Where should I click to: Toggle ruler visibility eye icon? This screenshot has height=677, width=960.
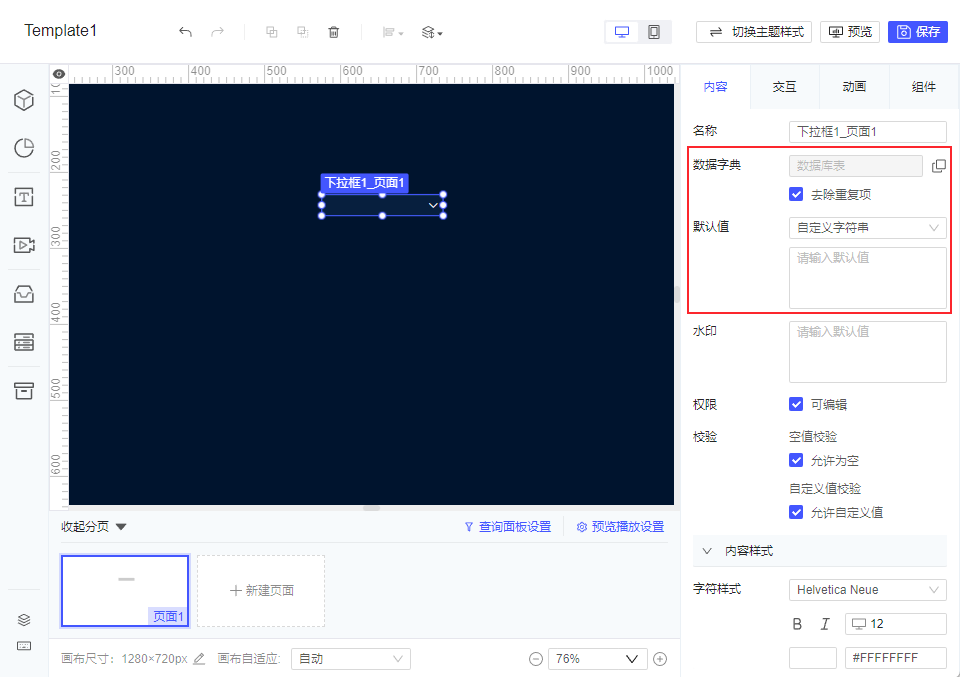(x=59, y=73)
